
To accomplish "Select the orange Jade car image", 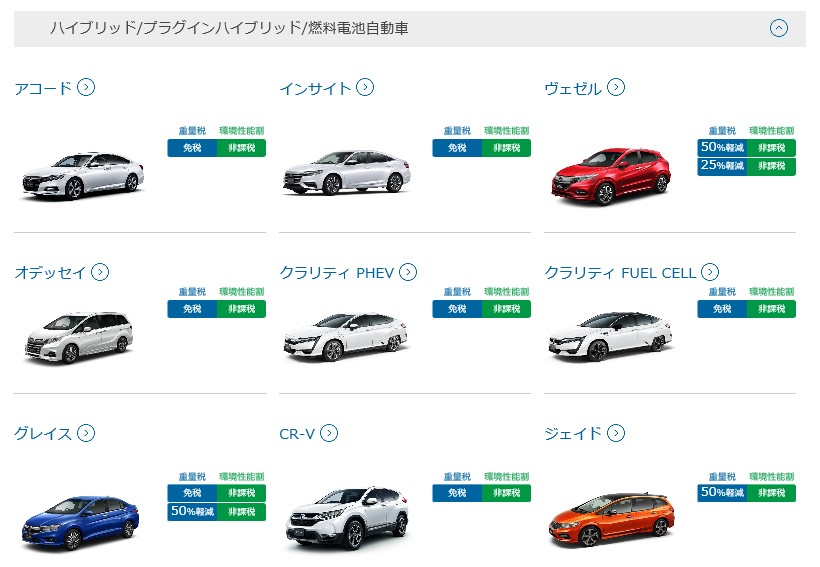I will click(611, 520).
